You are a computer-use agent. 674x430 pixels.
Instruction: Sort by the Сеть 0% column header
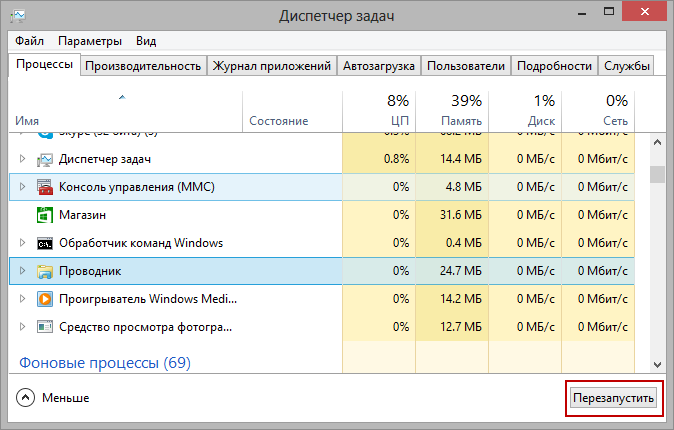[598, 111]
